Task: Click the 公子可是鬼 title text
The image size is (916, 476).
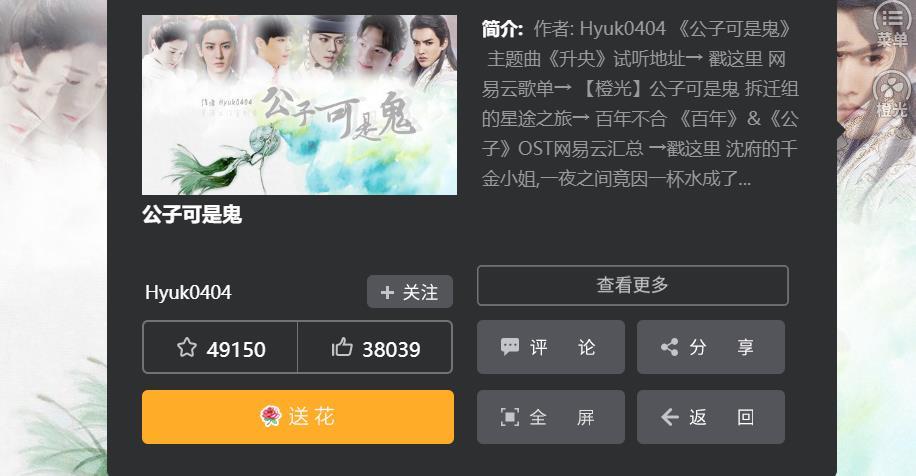Action: coord(192,214)
